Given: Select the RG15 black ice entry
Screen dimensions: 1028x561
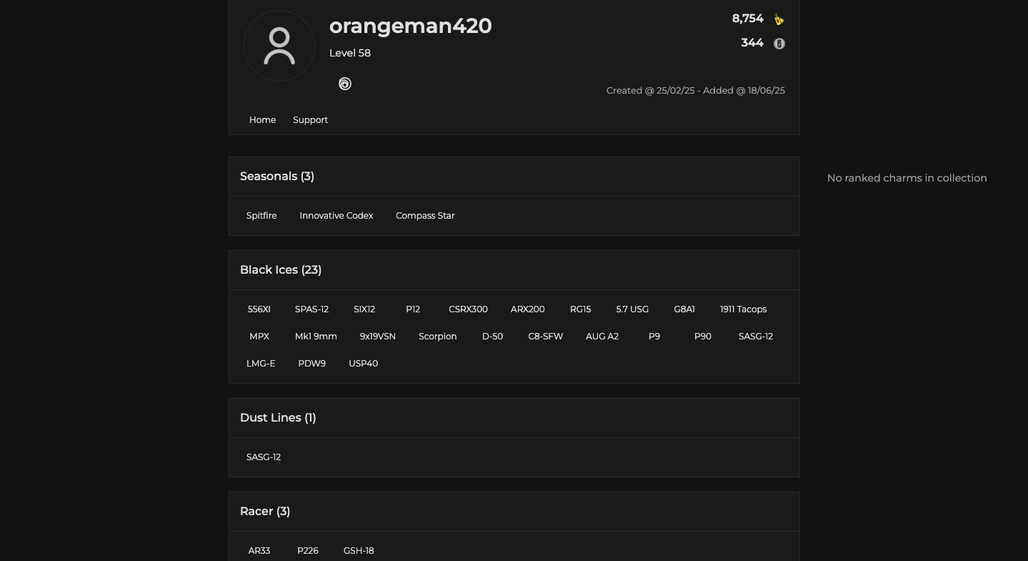Looking at the screenshot, I should point(580,309).
